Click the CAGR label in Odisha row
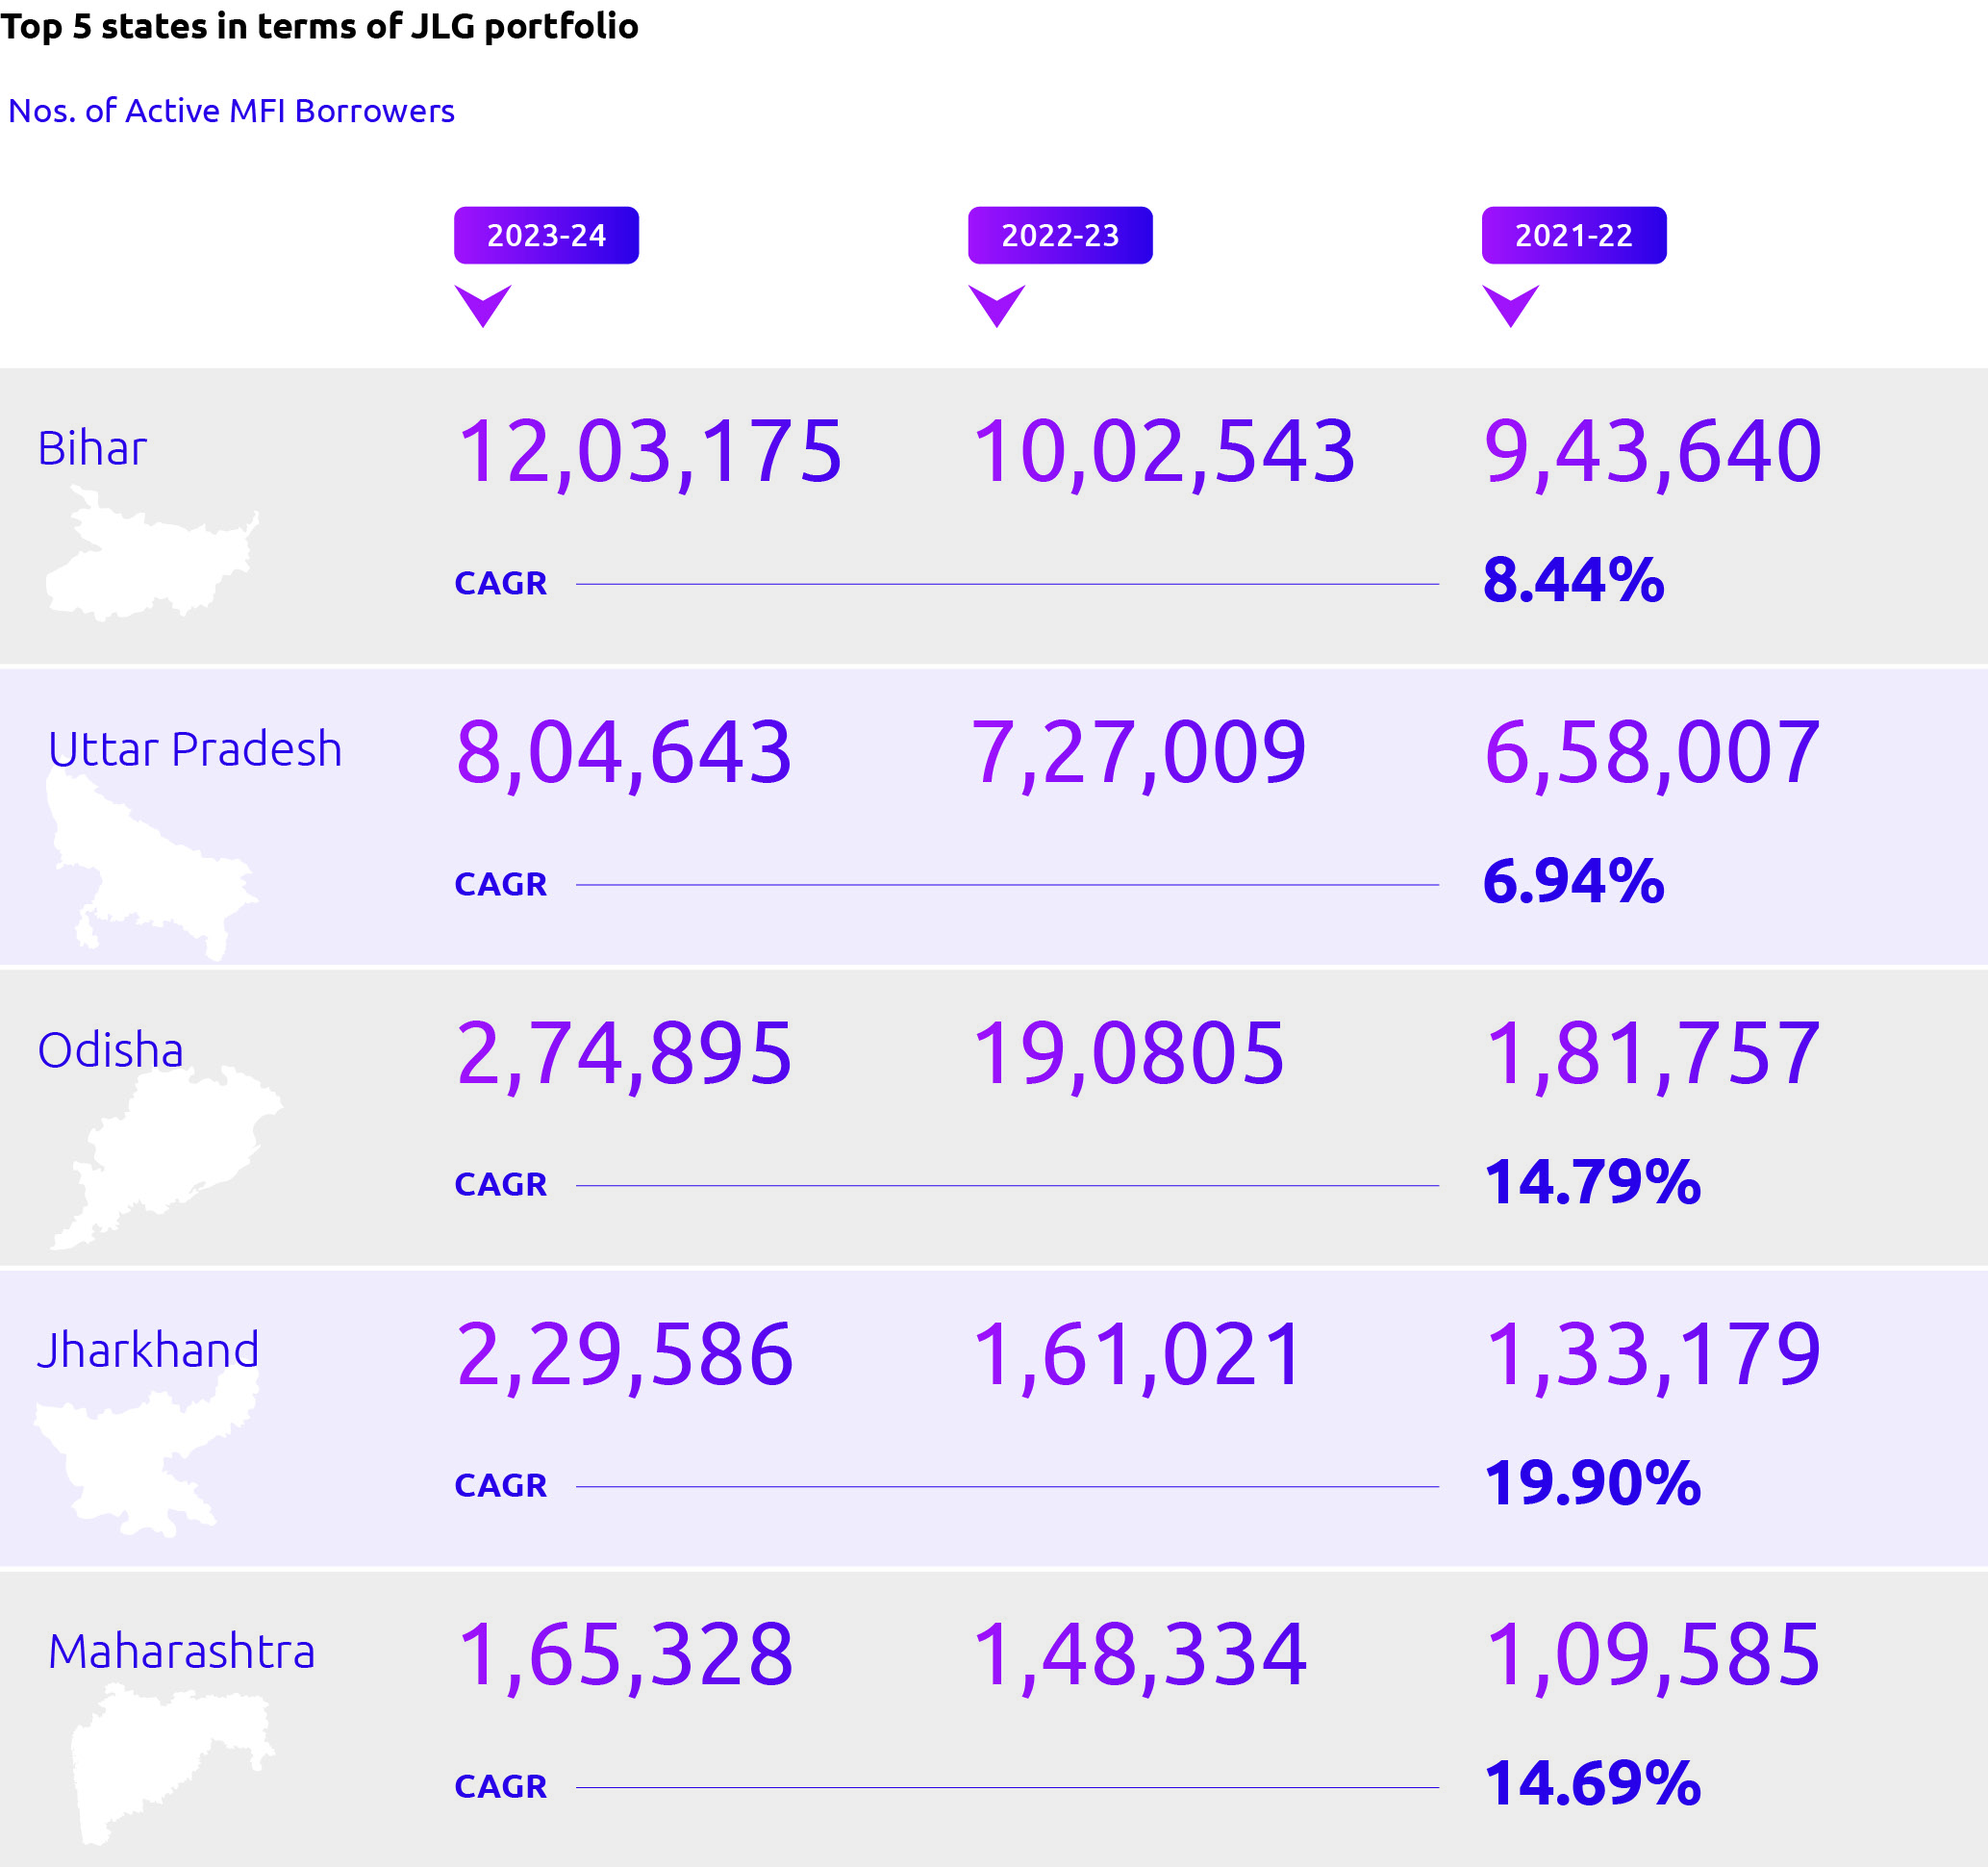This screenshot has height=1867, width=1988. click(500, 1184)
